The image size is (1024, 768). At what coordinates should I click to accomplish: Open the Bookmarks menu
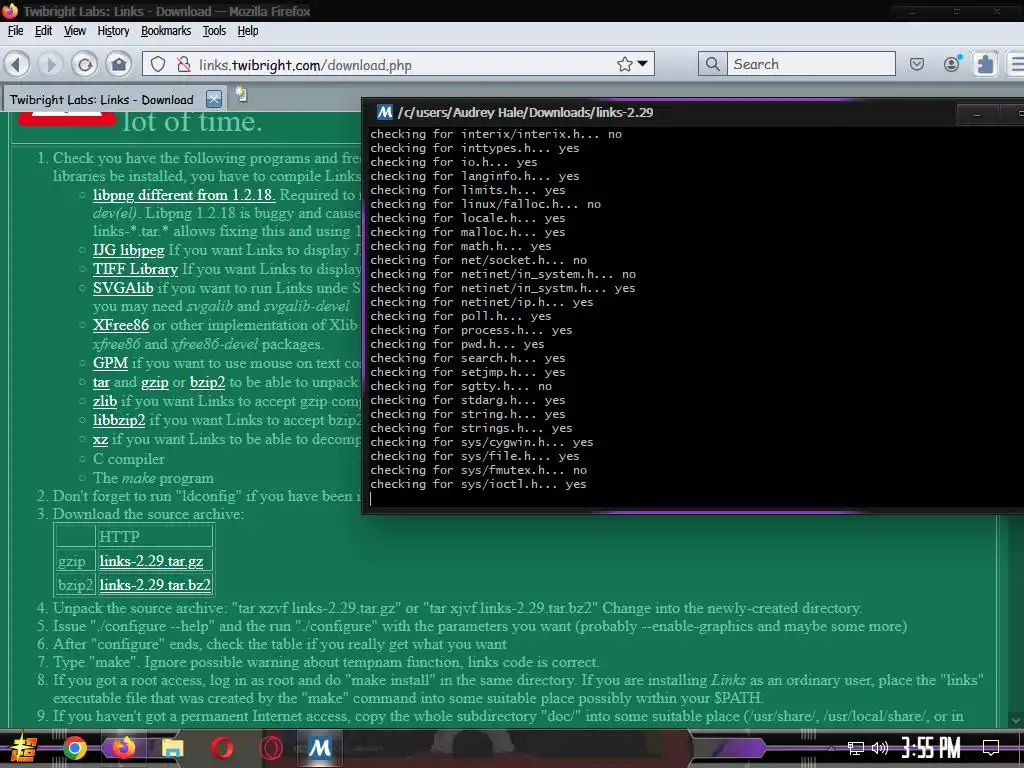pos(166,31)
